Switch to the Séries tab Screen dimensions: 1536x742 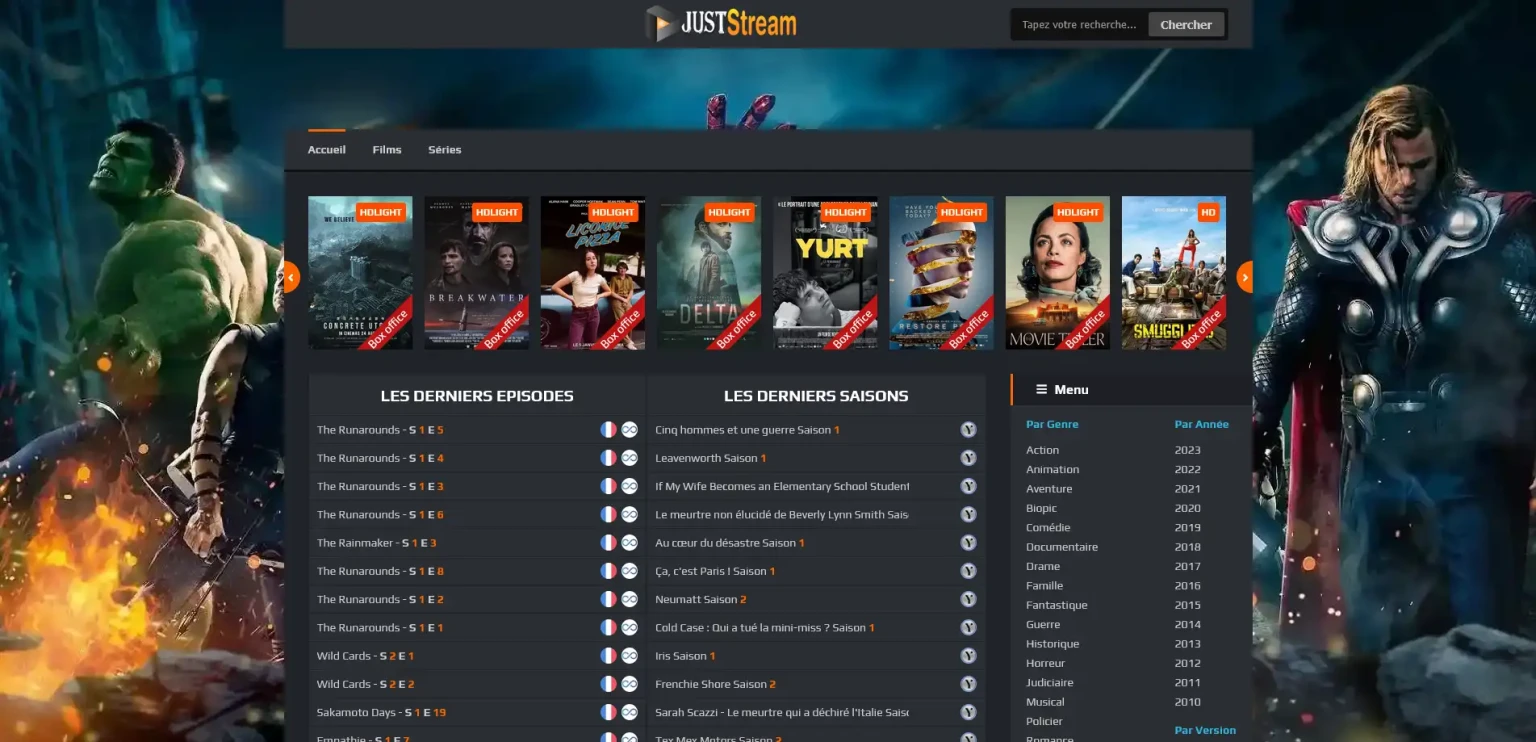[445, 150]
